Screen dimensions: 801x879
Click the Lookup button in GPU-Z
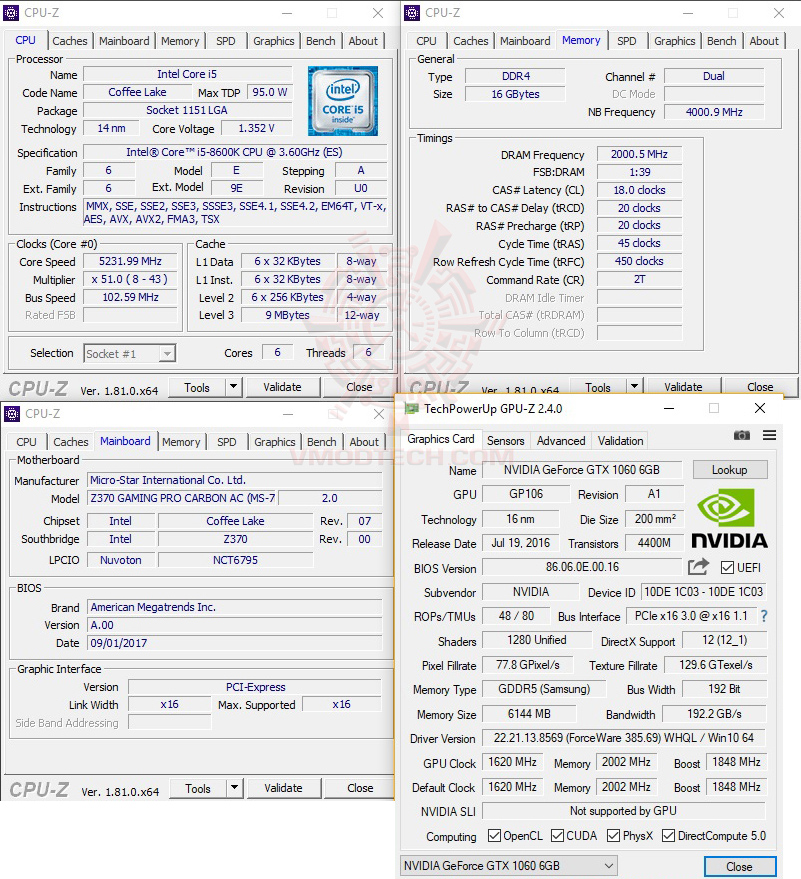point(729,469)
